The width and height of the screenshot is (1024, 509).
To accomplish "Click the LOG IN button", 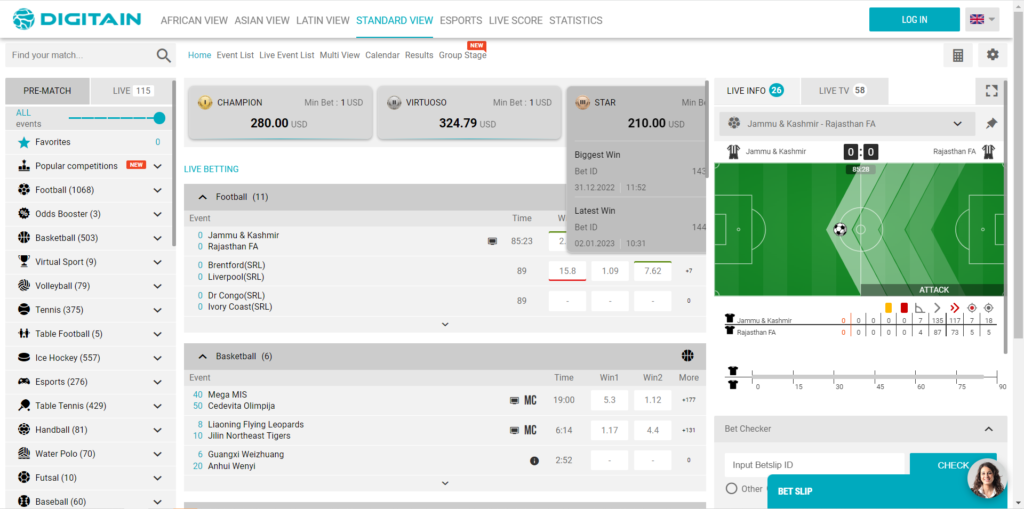I will coord(914,20).
